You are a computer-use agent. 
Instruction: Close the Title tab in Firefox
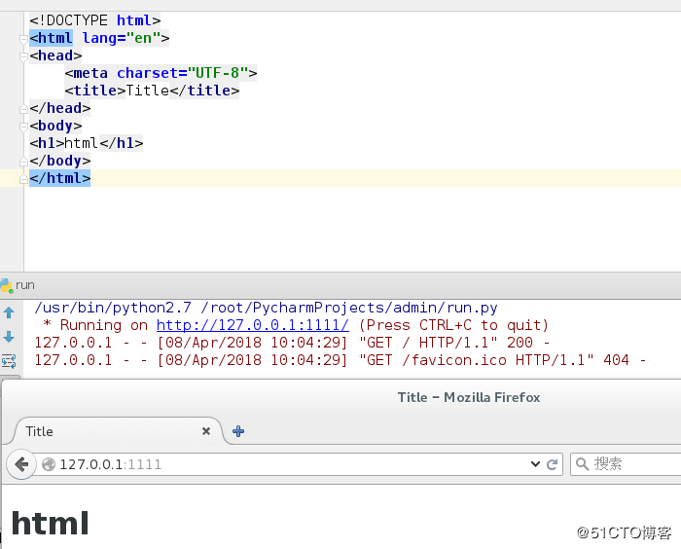206,431
